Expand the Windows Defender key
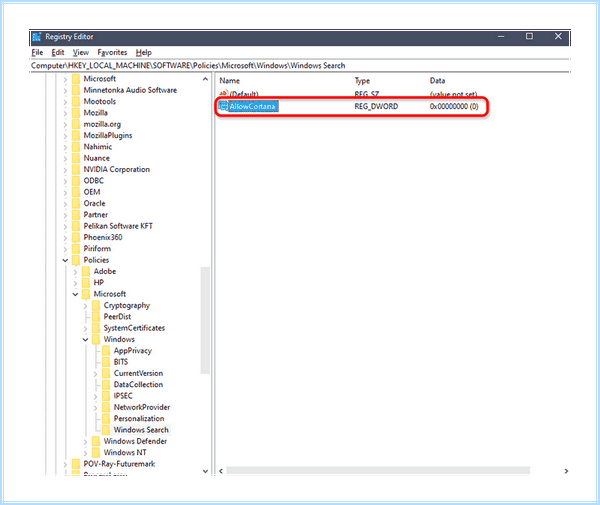Image resolution: width=600 pixels, height=505 pixels. tap(85, 441)
